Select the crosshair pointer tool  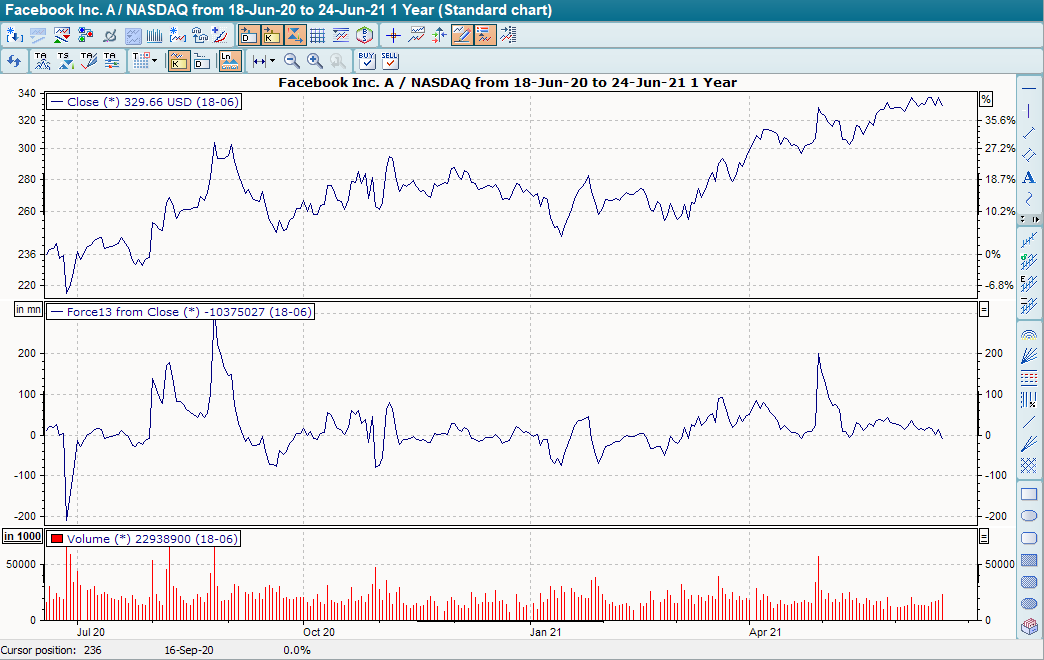pyautogui.click(x=393, y=34)
